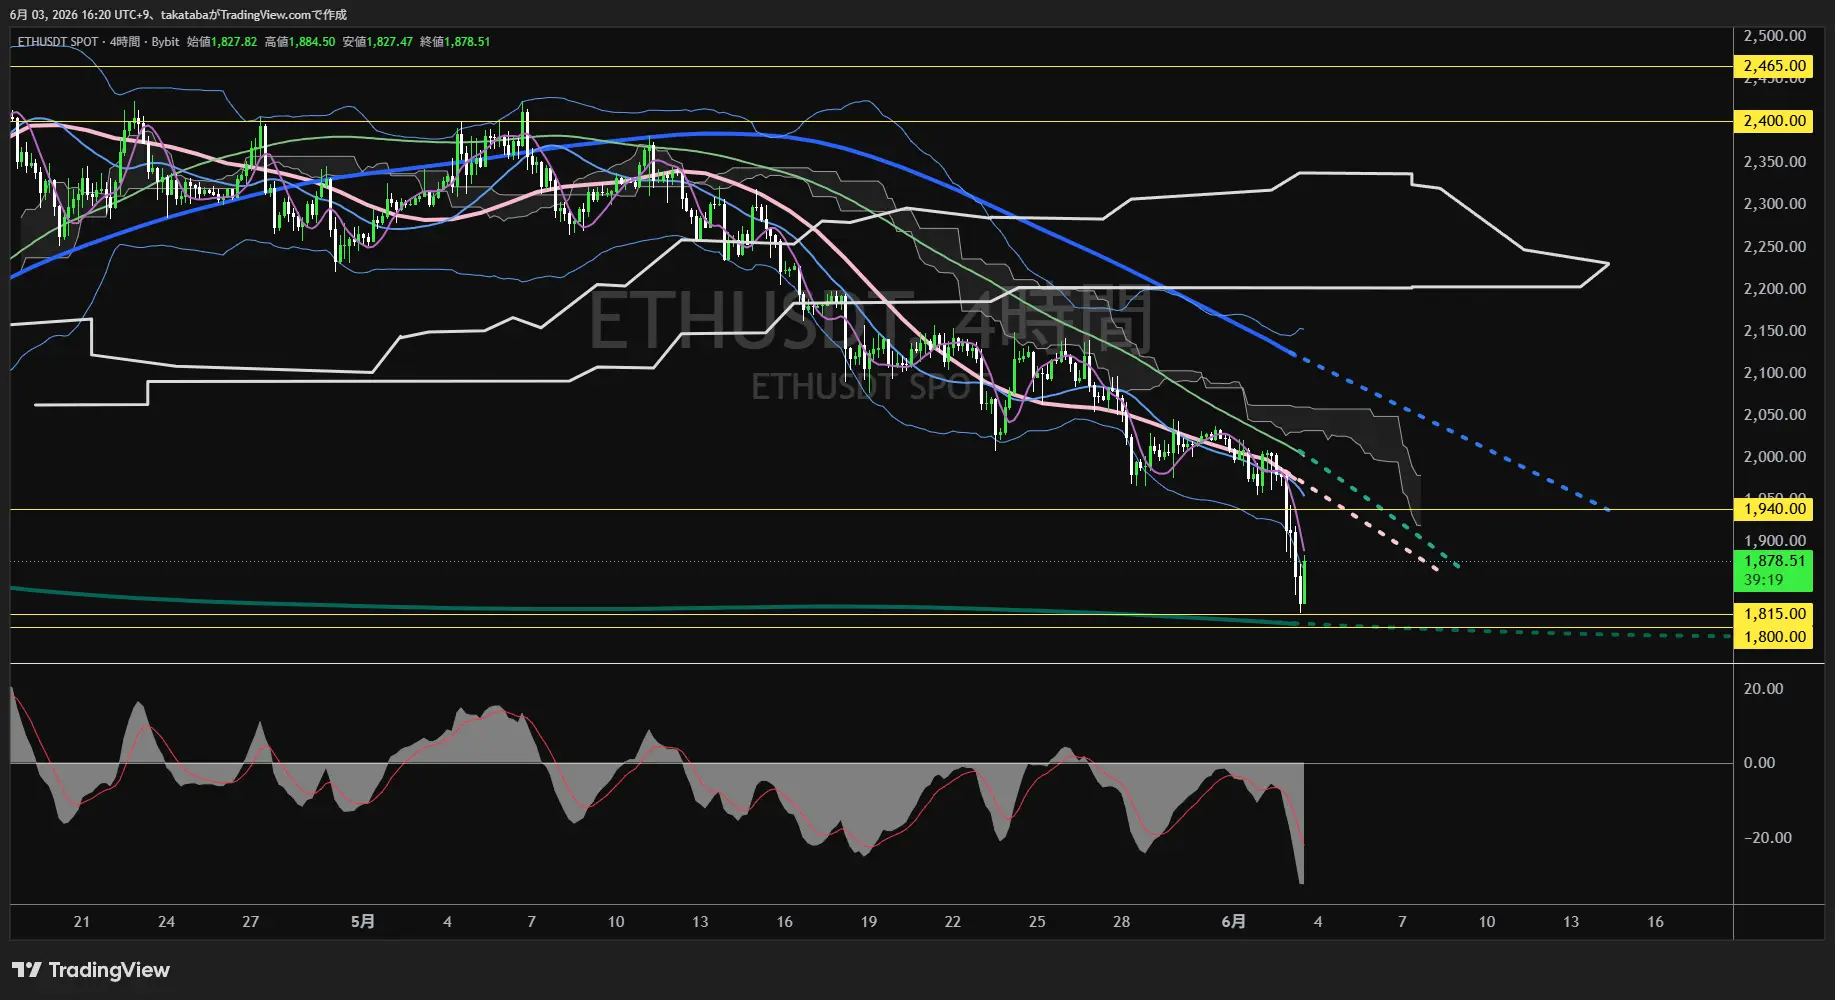Click the 1,900.00 price scale value
Viewport: 1835px width, 1000px height.
pos(1774,541)
